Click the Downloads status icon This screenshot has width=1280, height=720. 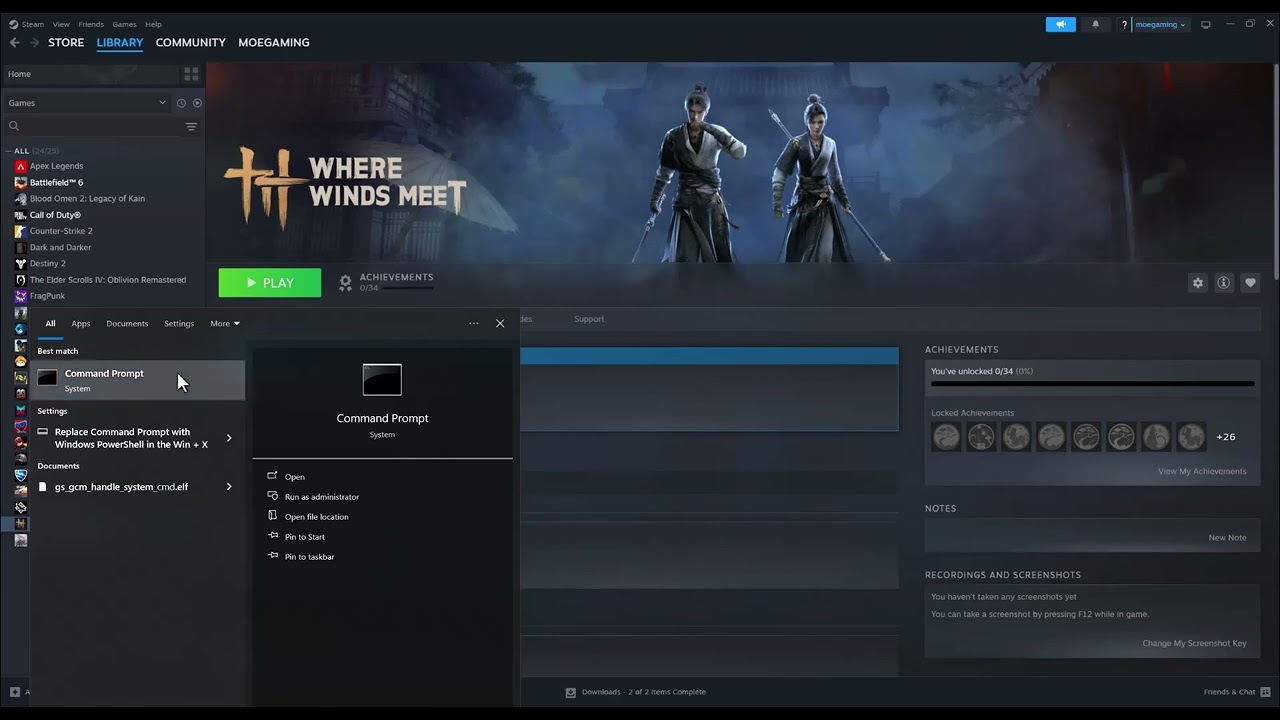tap(571, 692)
